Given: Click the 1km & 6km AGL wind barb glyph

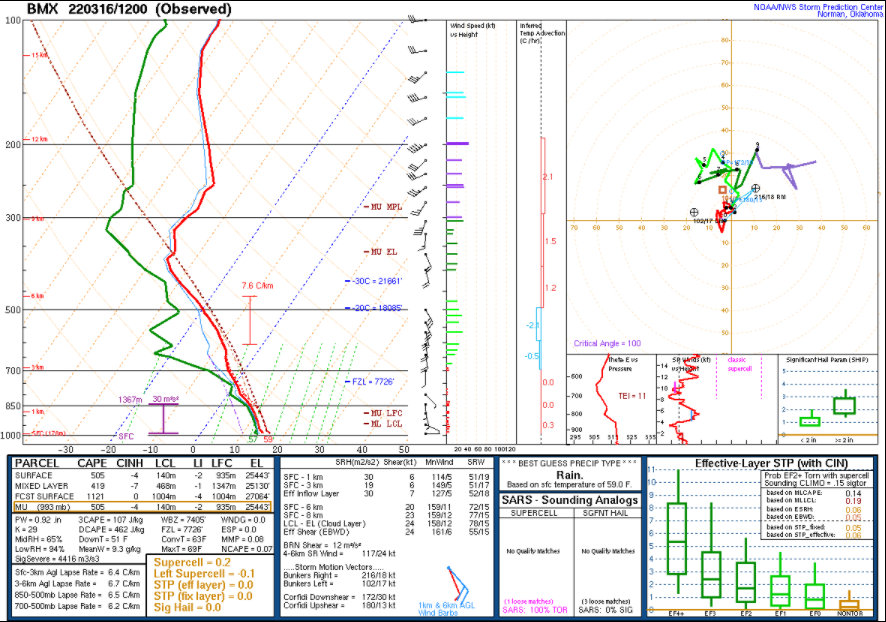Looking at the screenshot, I should [x=458, y=584].
